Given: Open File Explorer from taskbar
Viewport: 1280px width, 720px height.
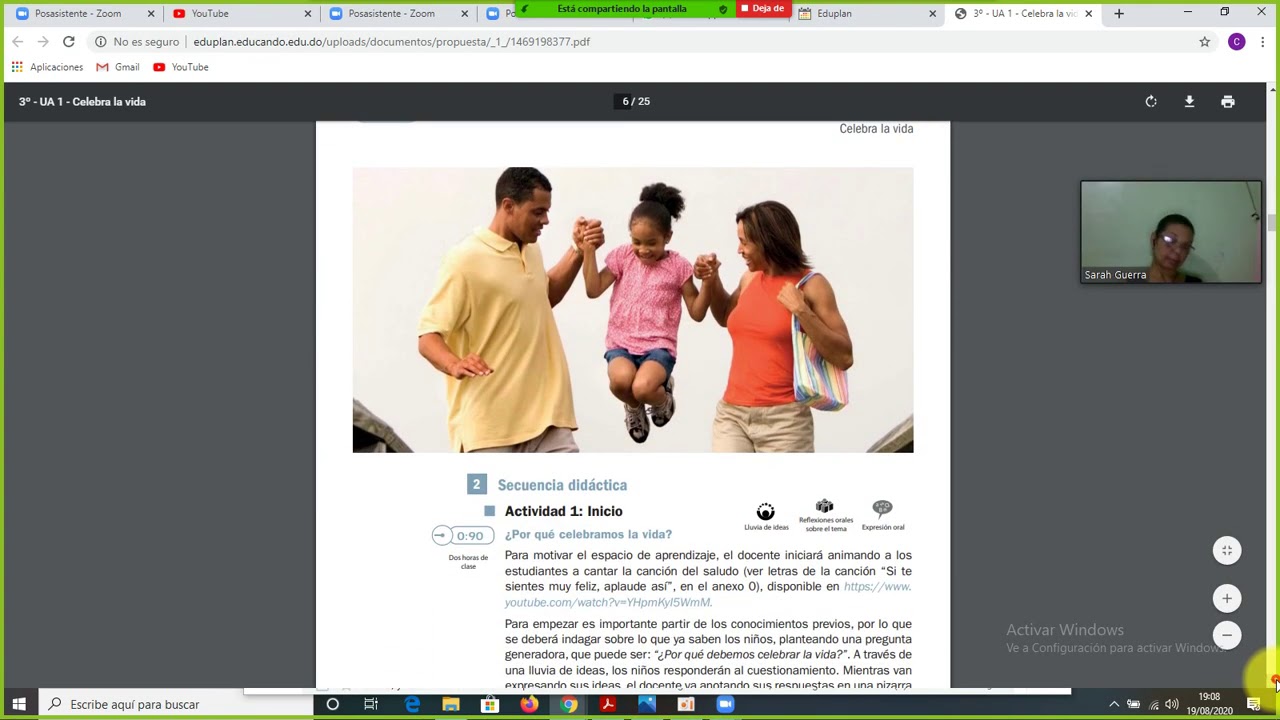Looking at the screenshot, I should coord(451,704).
